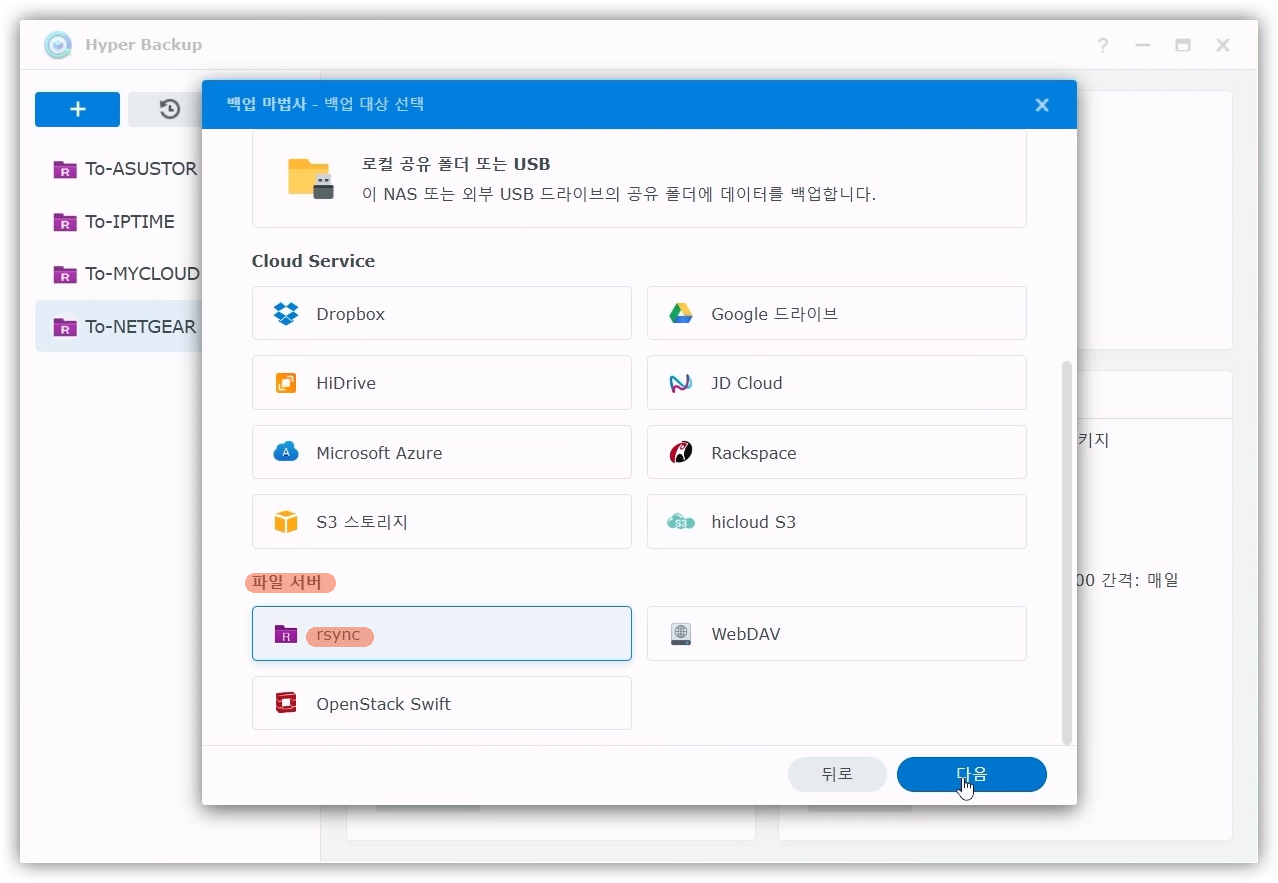Select the rsync file server option

(441, 634)
